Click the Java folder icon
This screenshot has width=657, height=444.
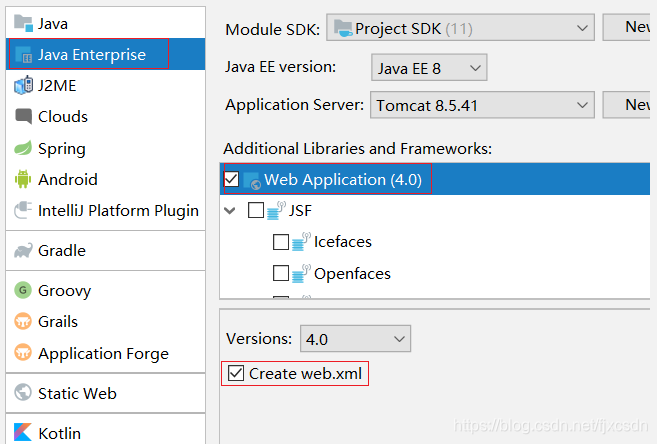click(x=23, y=23)
